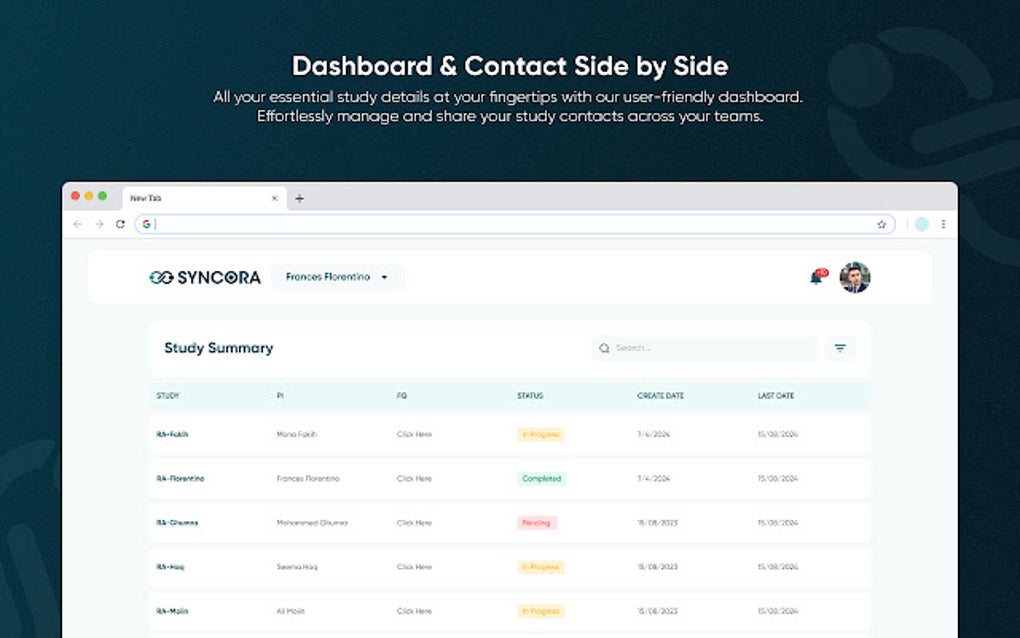
Task: Click create date in RA-Ghumra row
Action: [657, 523]
